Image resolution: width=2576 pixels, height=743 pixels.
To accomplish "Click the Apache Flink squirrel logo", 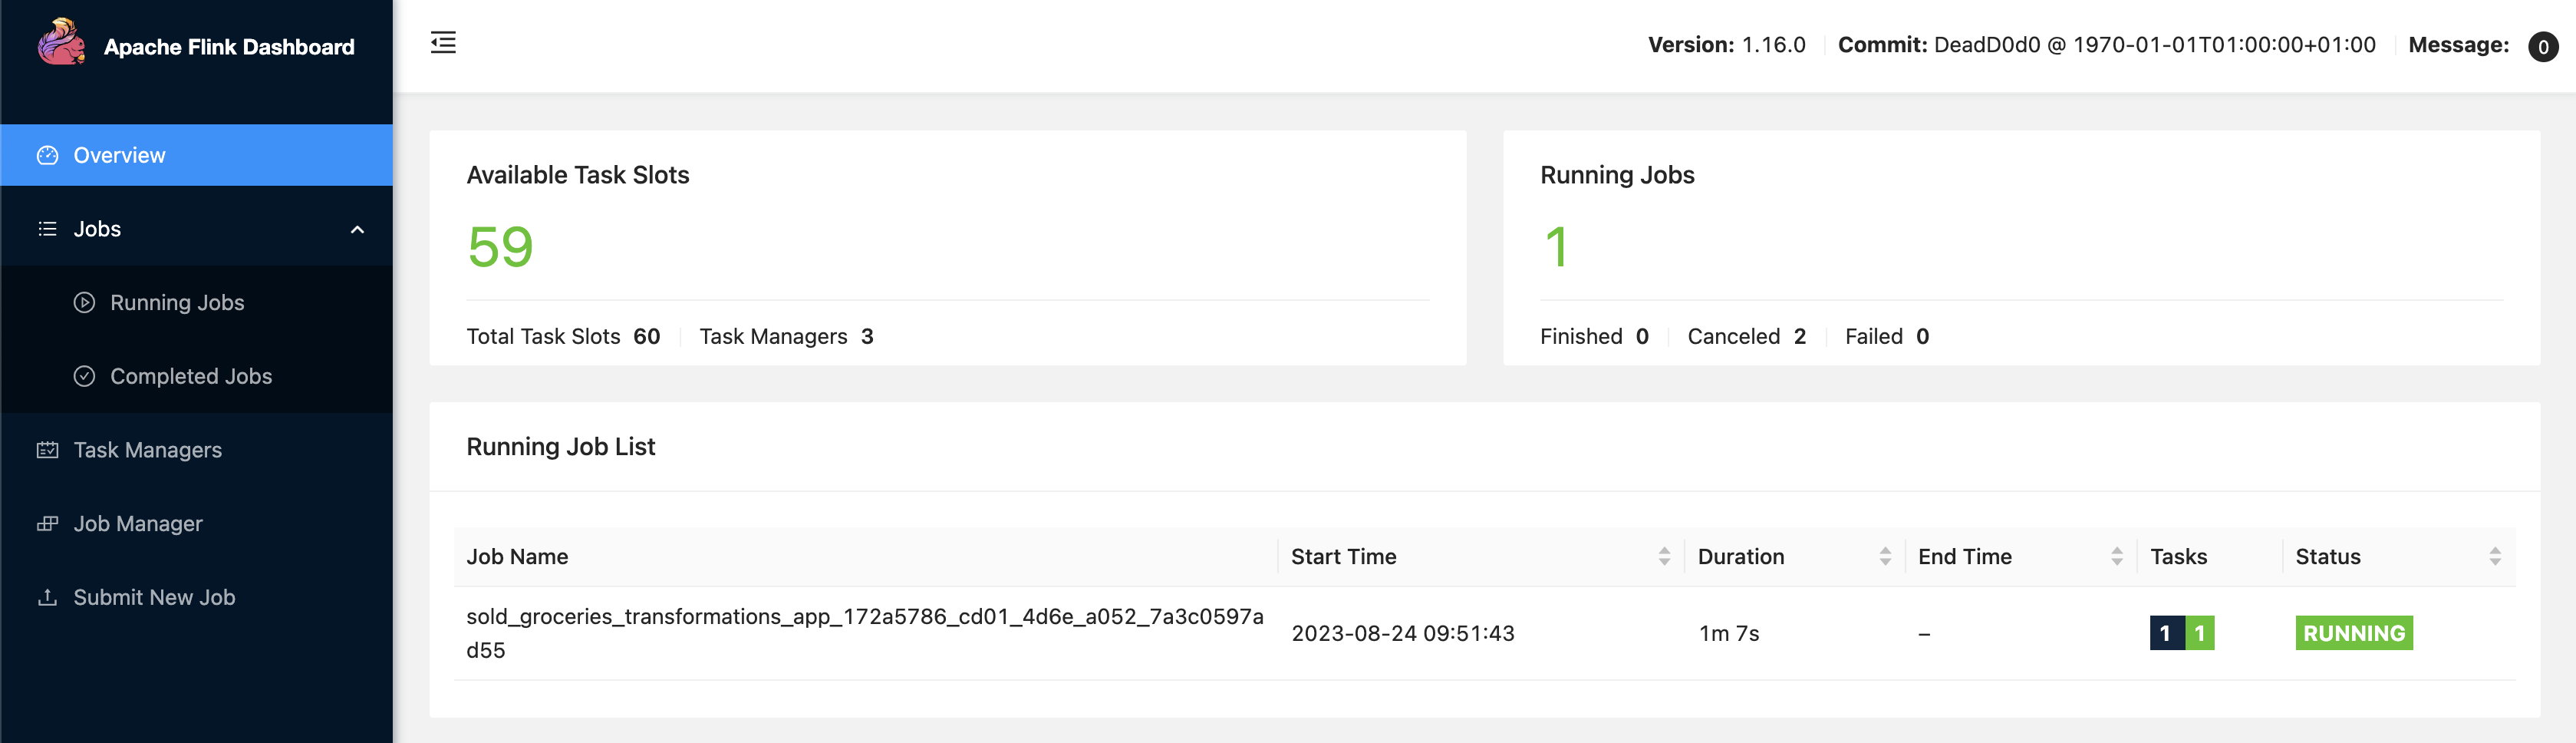I will 62,45.
